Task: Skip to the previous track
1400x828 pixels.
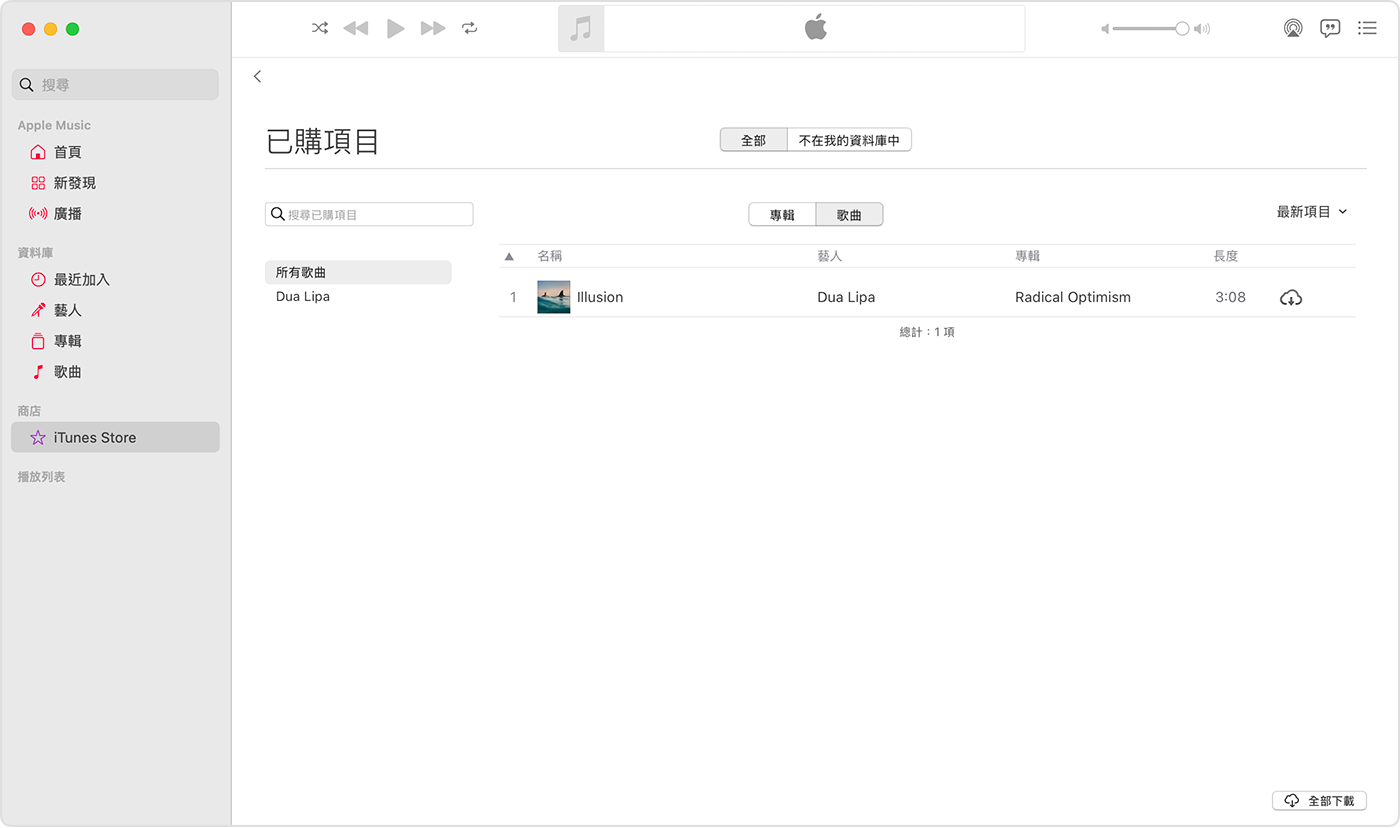Action: (355, 28)
